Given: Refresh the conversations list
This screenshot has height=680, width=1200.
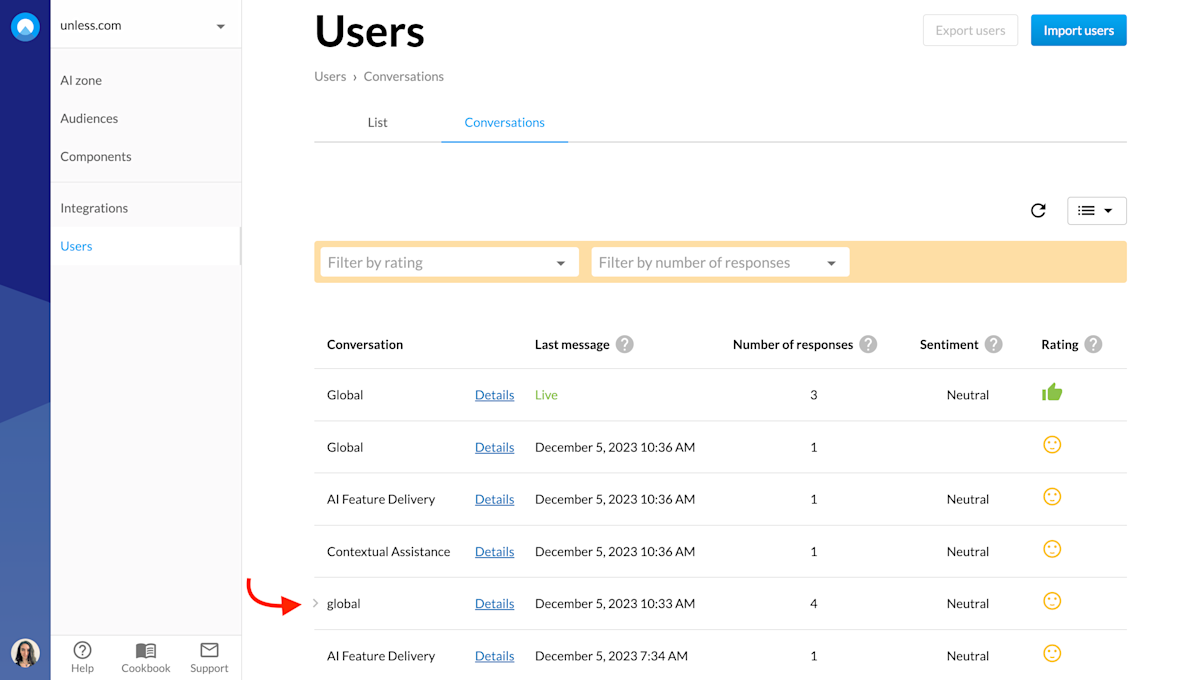Looking at the screenshot, I should point(1038,210).
